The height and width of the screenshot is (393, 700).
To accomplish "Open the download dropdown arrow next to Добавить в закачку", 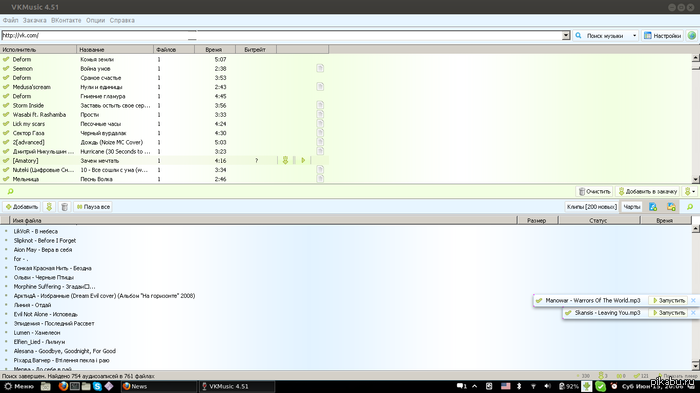I will [690, 191].
